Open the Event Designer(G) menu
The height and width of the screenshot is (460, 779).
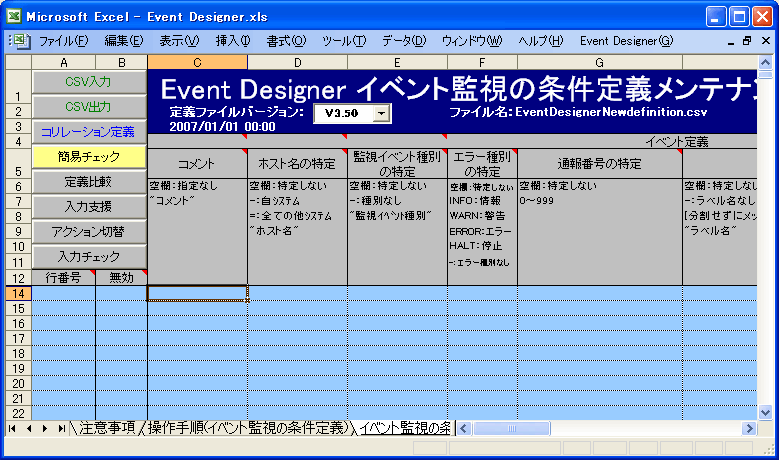coord(626,41)
